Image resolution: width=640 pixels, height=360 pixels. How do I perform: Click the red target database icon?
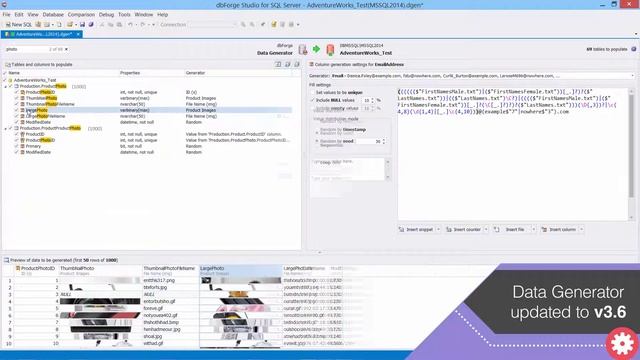pyautogui.click(x=330, y=50)
